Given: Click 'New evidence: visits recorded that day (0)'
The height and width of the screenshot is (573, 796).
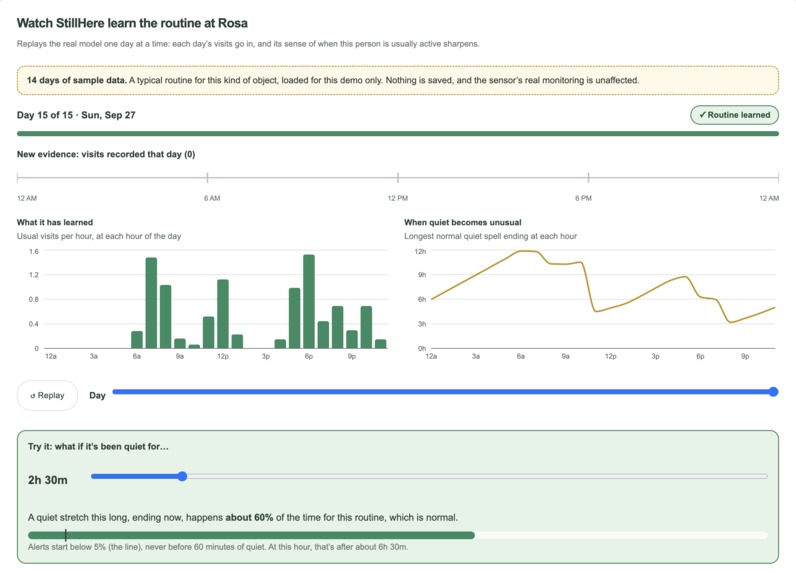Looking at the screenshot, I should click(106, 154).
